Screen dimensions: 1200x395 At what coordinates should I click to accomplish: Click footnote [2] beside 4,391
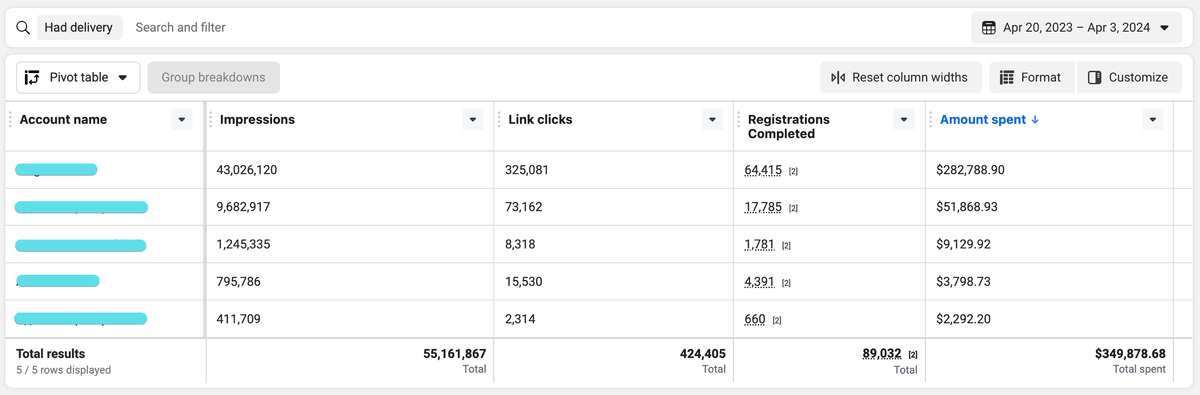click(786, 283)
